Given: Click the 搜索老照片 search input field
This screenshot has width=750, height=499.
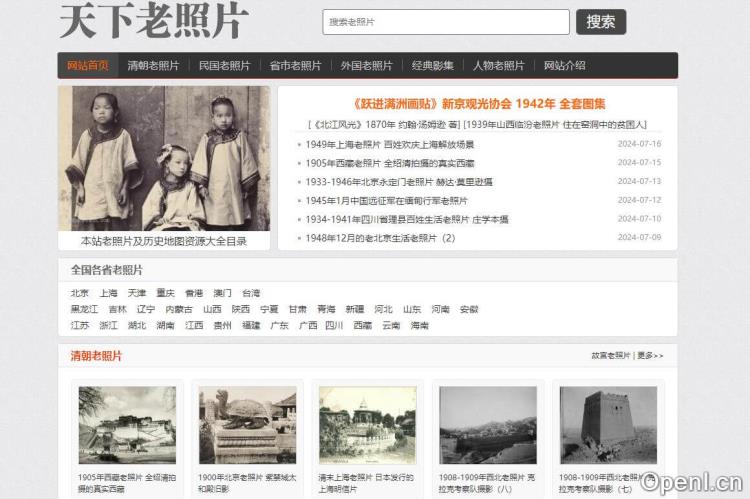Looking at the screenshot, I should (445, 22).
